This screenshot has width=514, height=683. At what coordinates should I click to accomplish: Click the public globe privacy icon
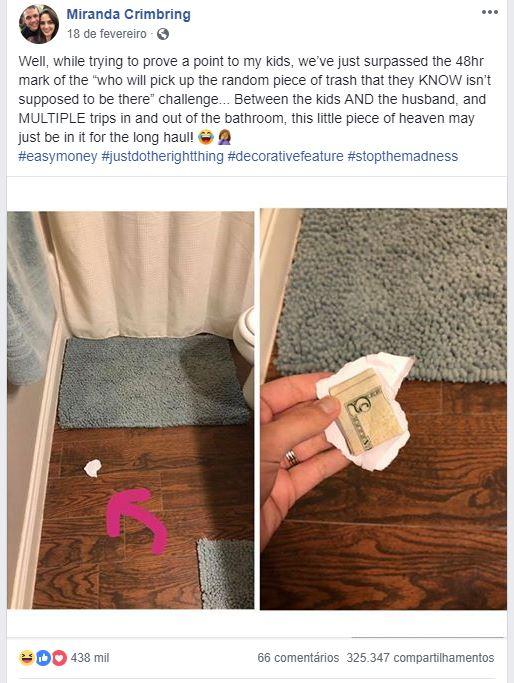click(x=163, y=34)
